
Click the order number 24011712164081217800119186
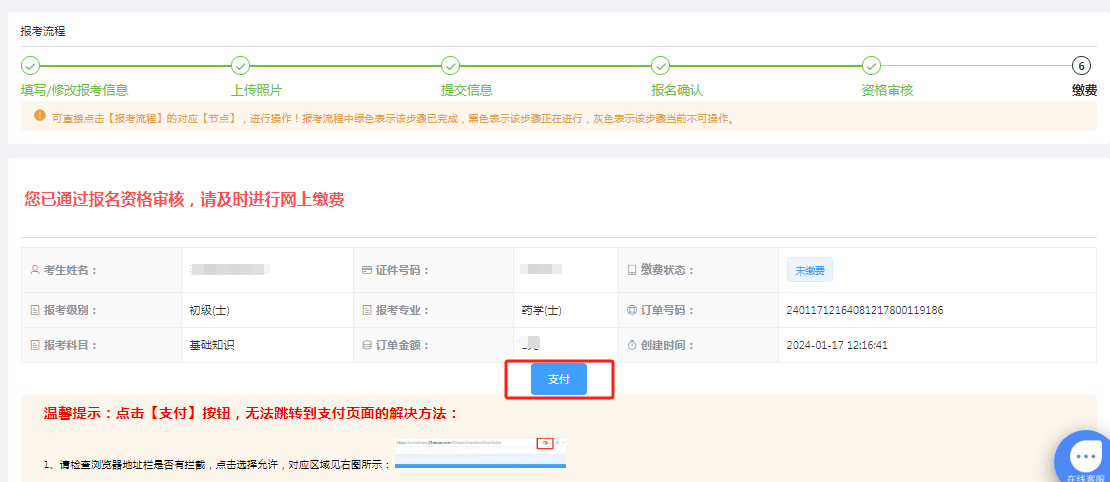click(x=865, y=310)
